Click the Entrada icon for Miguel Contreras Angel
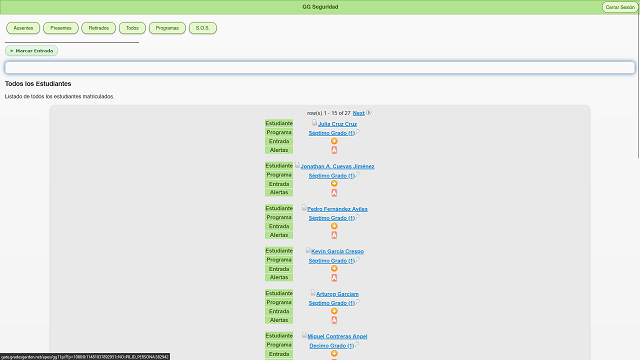This screenshot has height=360, width=640. coord(334,353)
